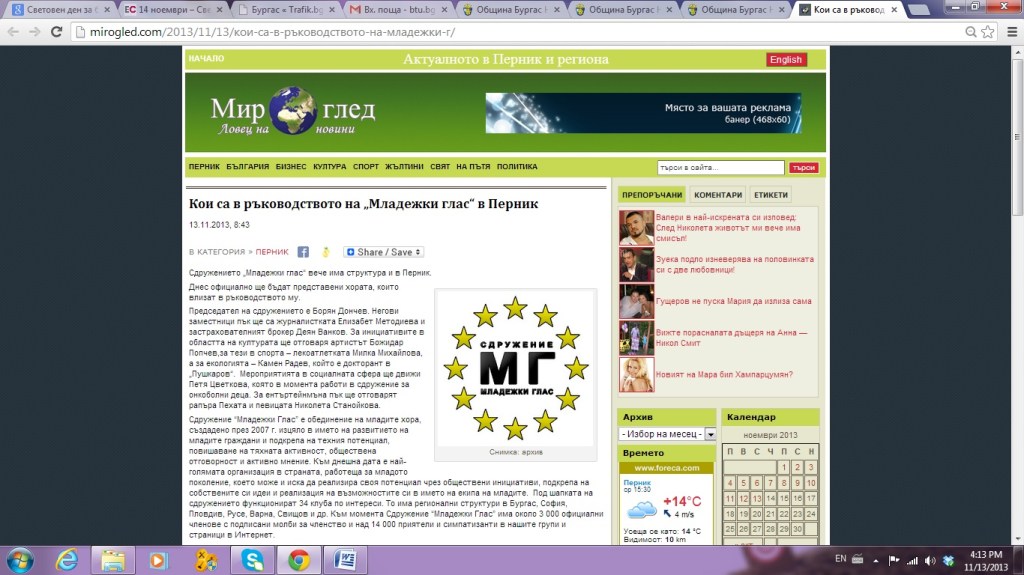The width and height of the screenshot is (1024, 575).
Task: Open Skype from the taskbar
Action: pyautogui.click(x=247, y=559)
